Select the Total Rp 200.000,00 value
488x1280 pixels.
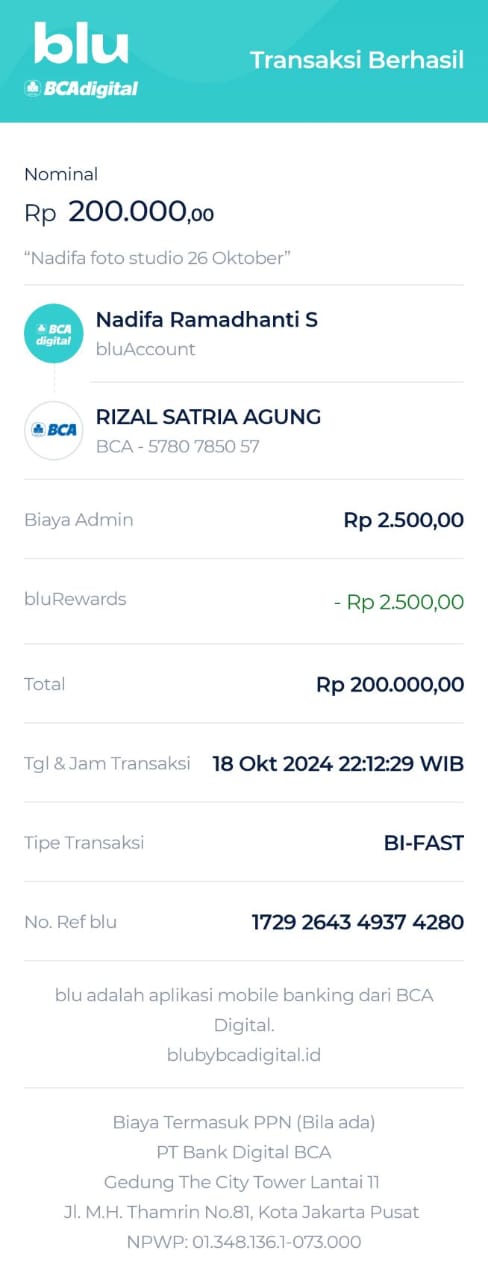(390, 685)
